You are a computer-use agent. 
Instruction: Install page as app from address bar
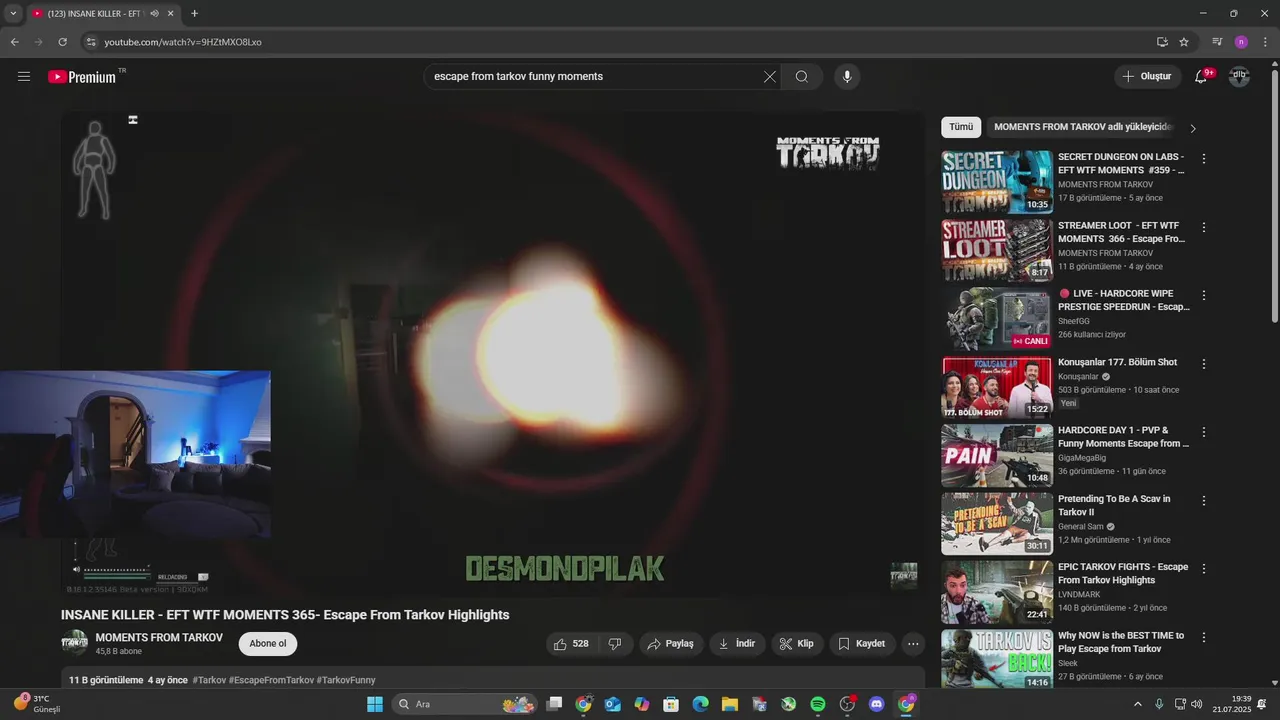click(x=1162, y=42)
